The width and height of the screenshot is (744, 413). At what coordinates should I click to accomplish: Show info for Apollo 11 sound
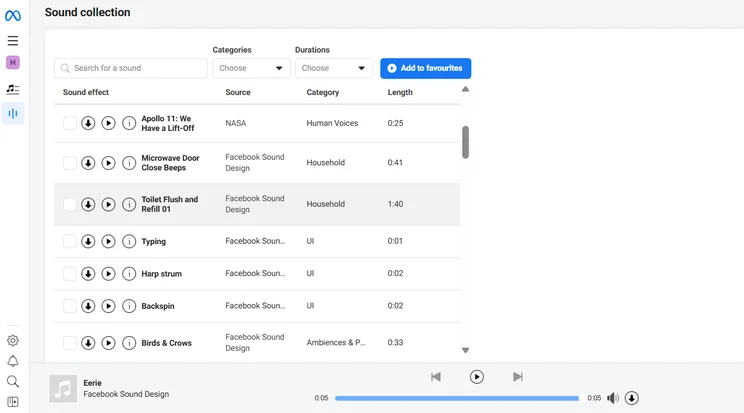129,123
